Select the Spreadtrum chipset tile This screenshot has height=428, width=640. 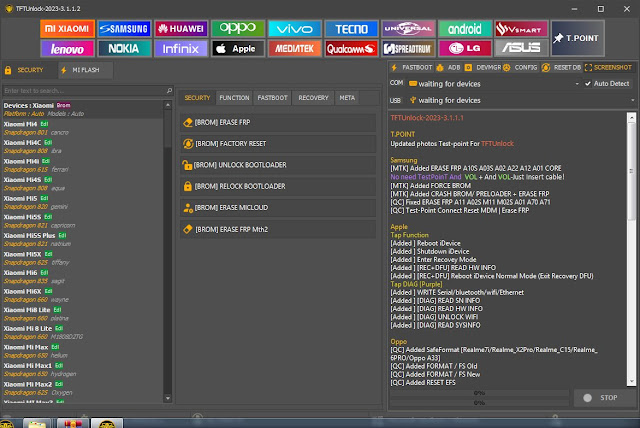pyautogui.click(x=408, y=49)
